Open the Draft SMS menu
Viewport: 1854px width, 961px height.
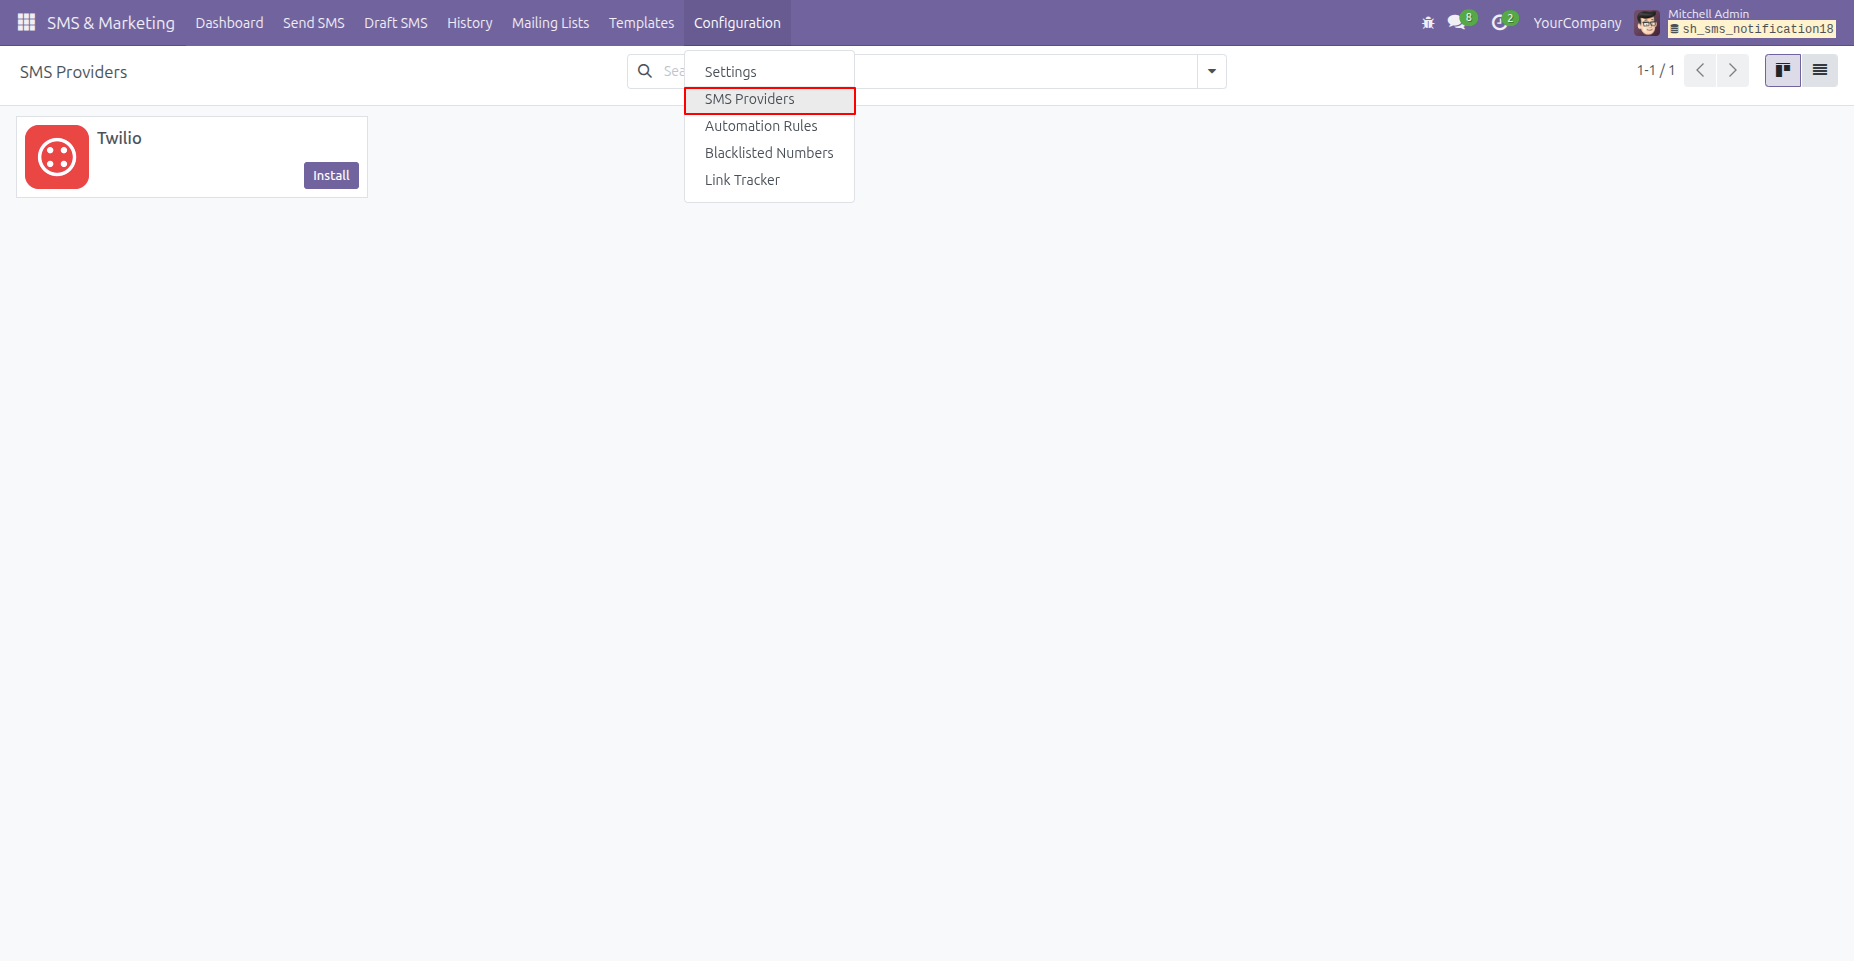[x=396, y=23]
